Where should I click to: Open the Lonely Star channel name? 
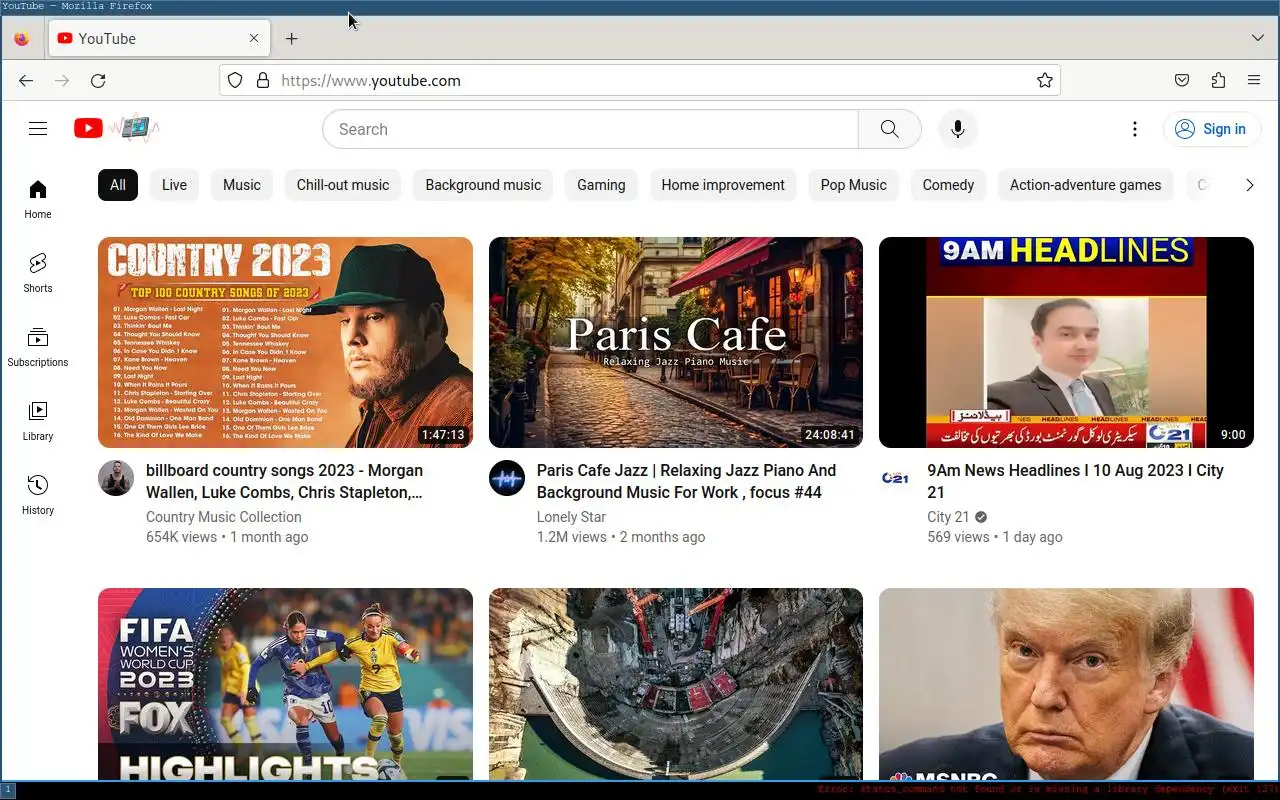tap(571, 517)
